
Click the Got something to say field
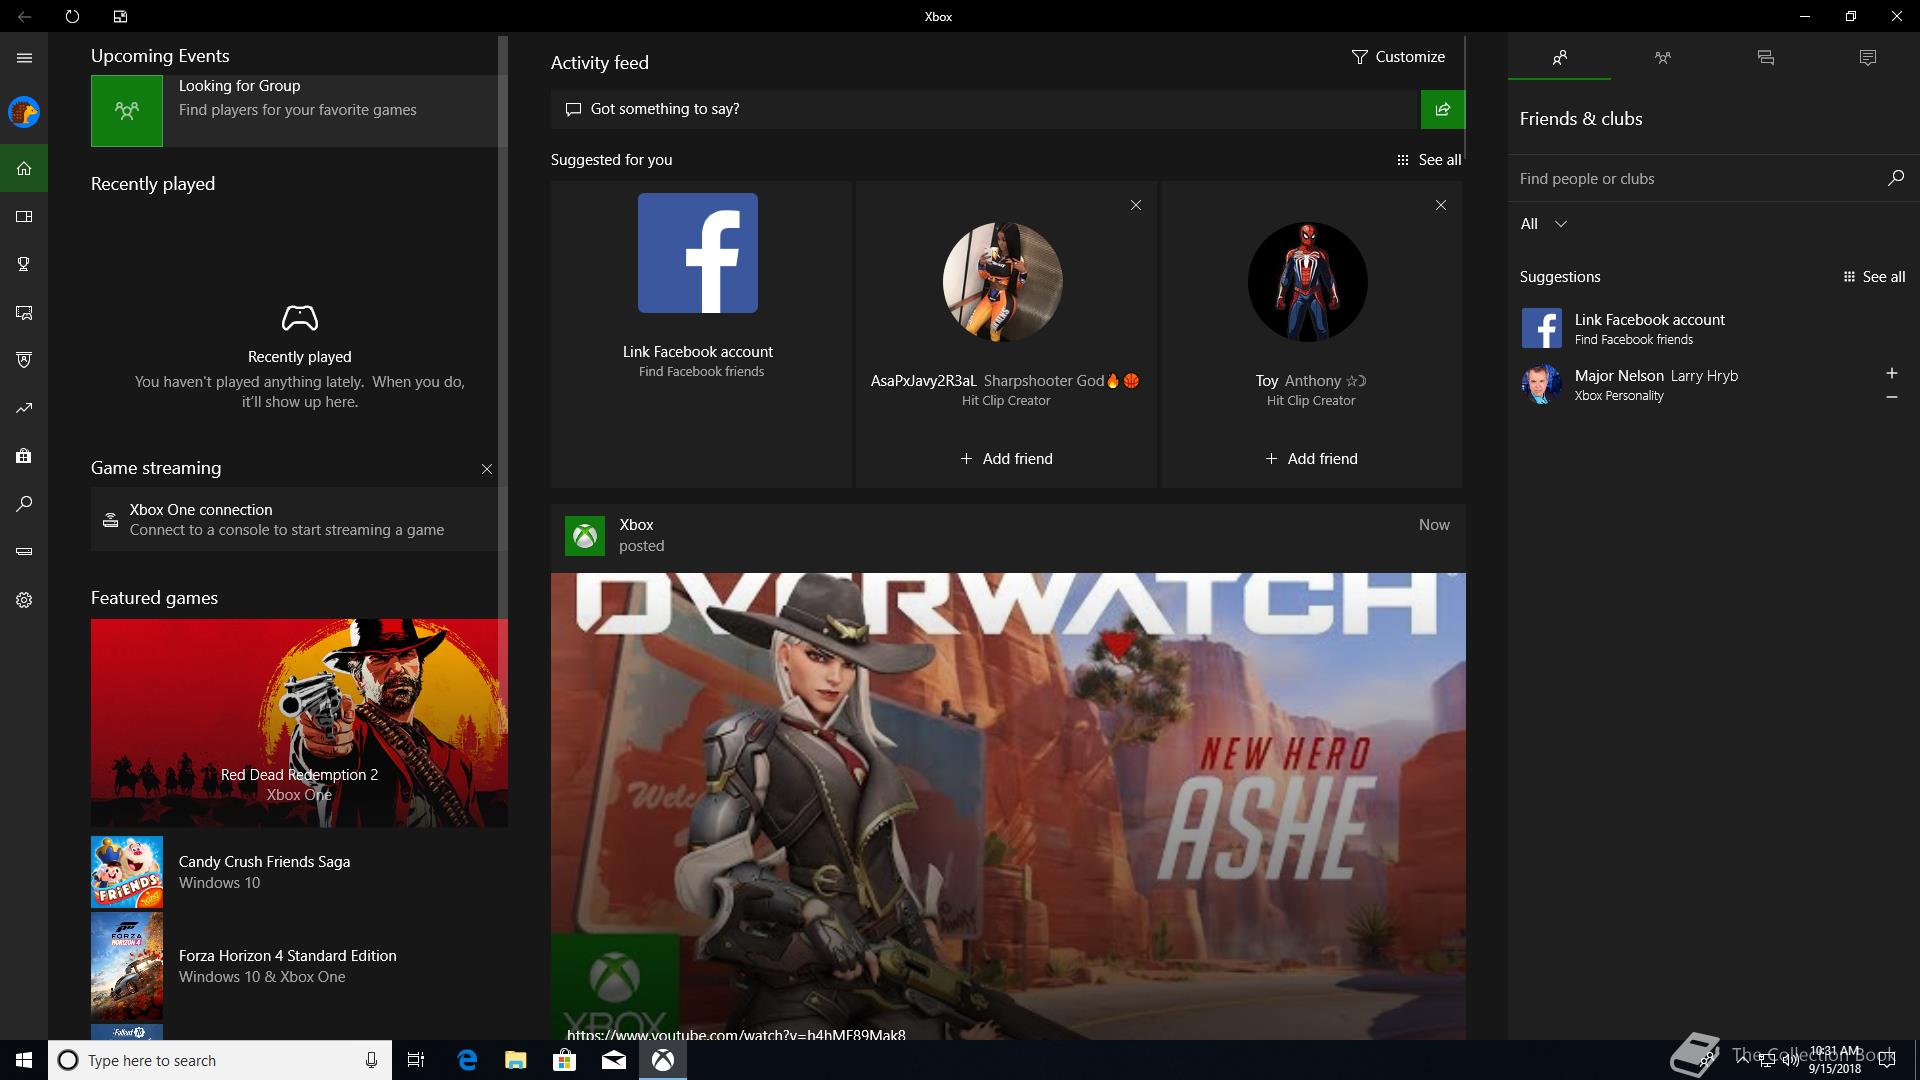(x=985, y=109)
